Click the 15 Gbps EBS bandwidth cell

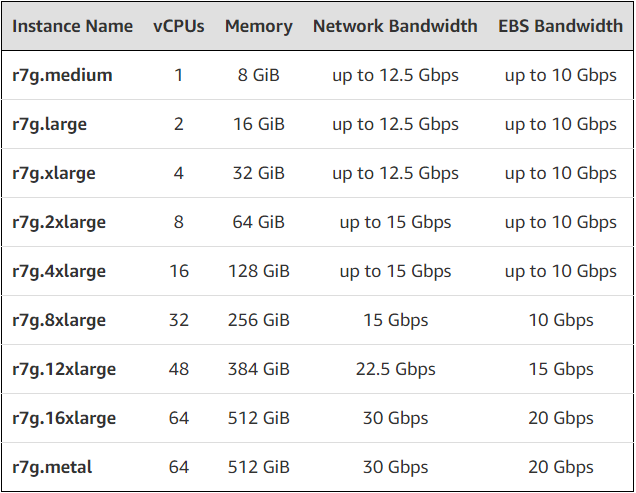pos(560,369)
